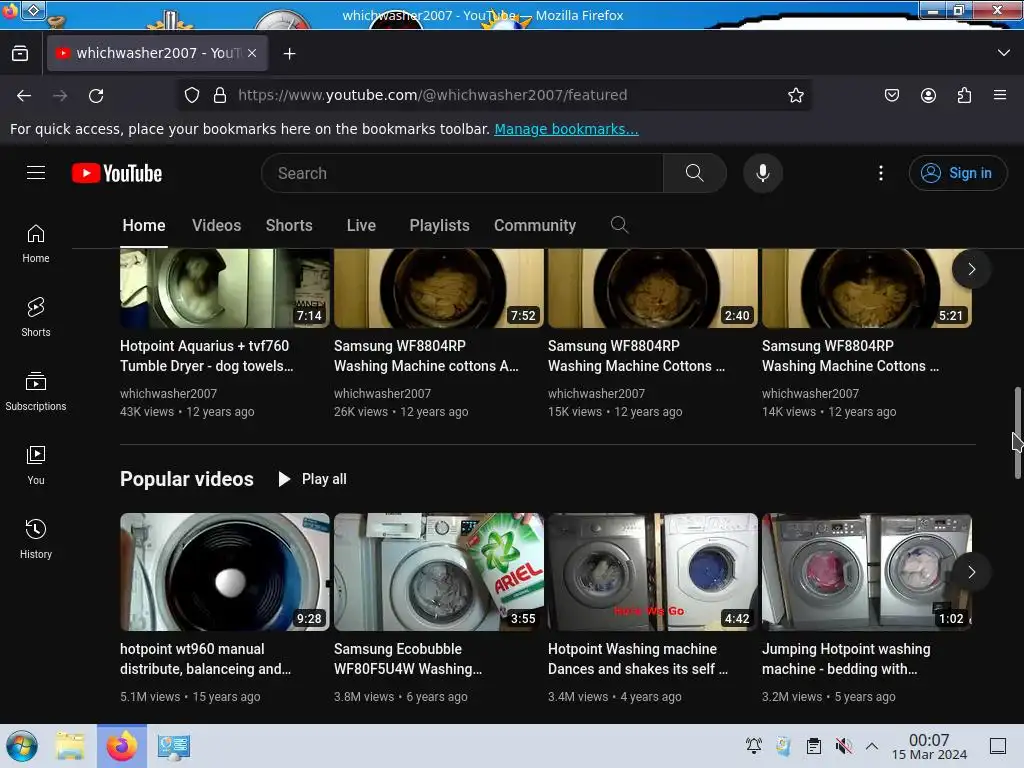Open Firefox extensions puzzle icon
The height and width of the screenshot is (768, 1024).
pos(964,95)
